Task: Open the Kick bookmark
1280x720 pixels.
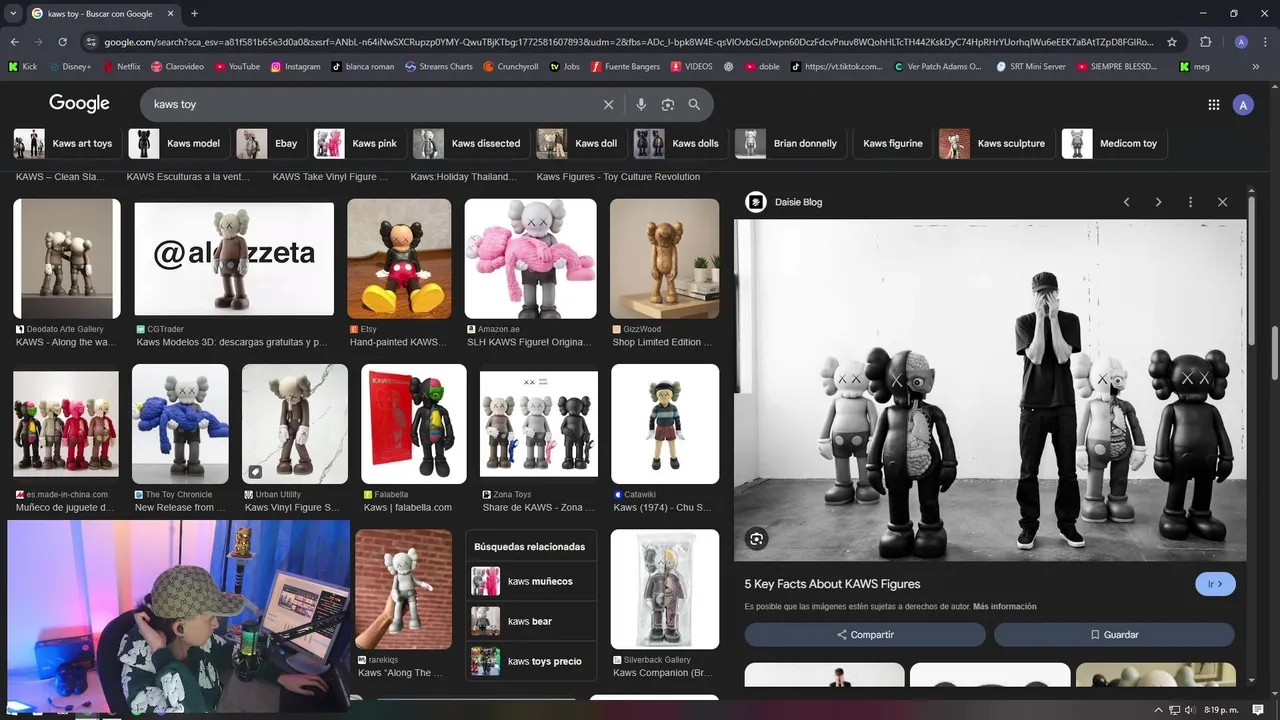Action: [x=22, y=67]
